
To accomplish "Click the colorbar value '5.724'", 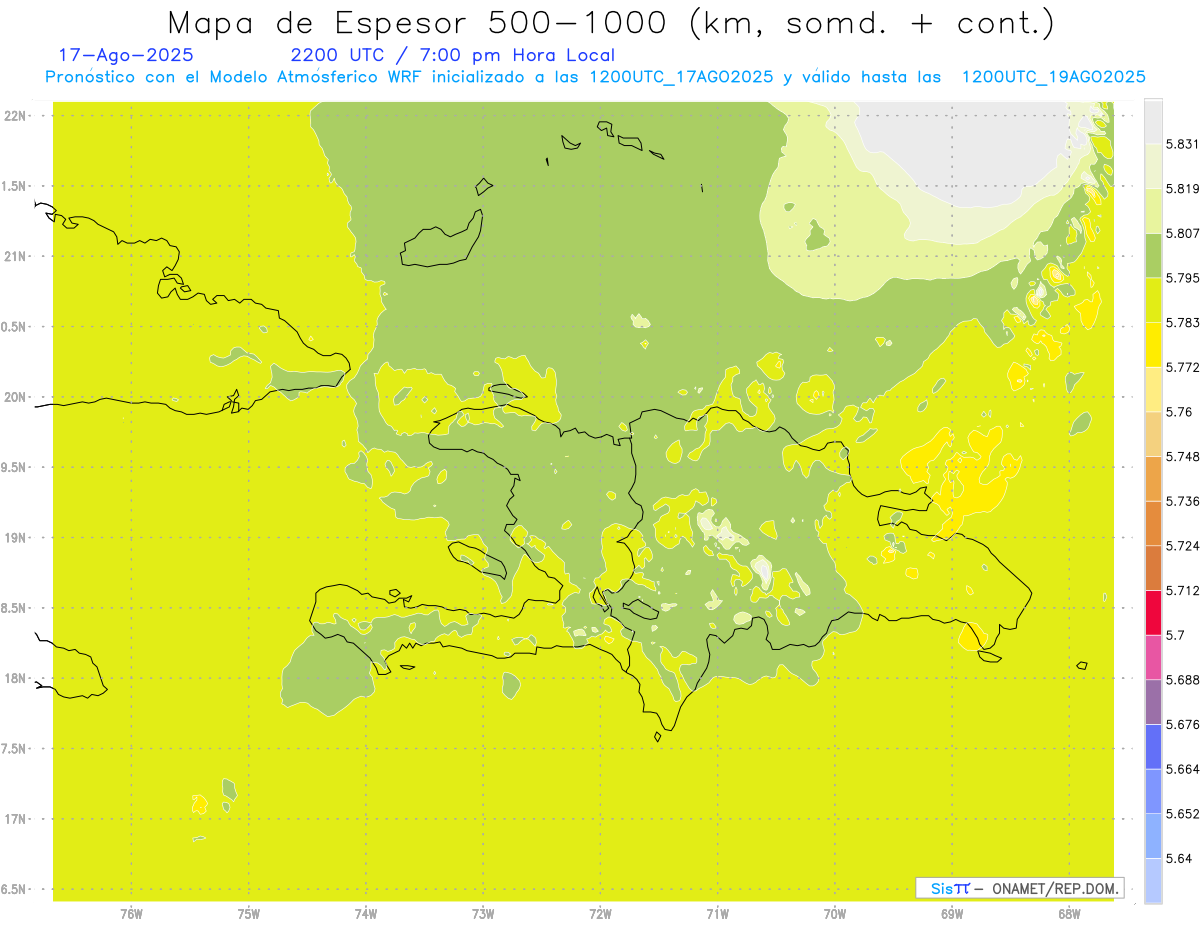I will point(1182,546).
